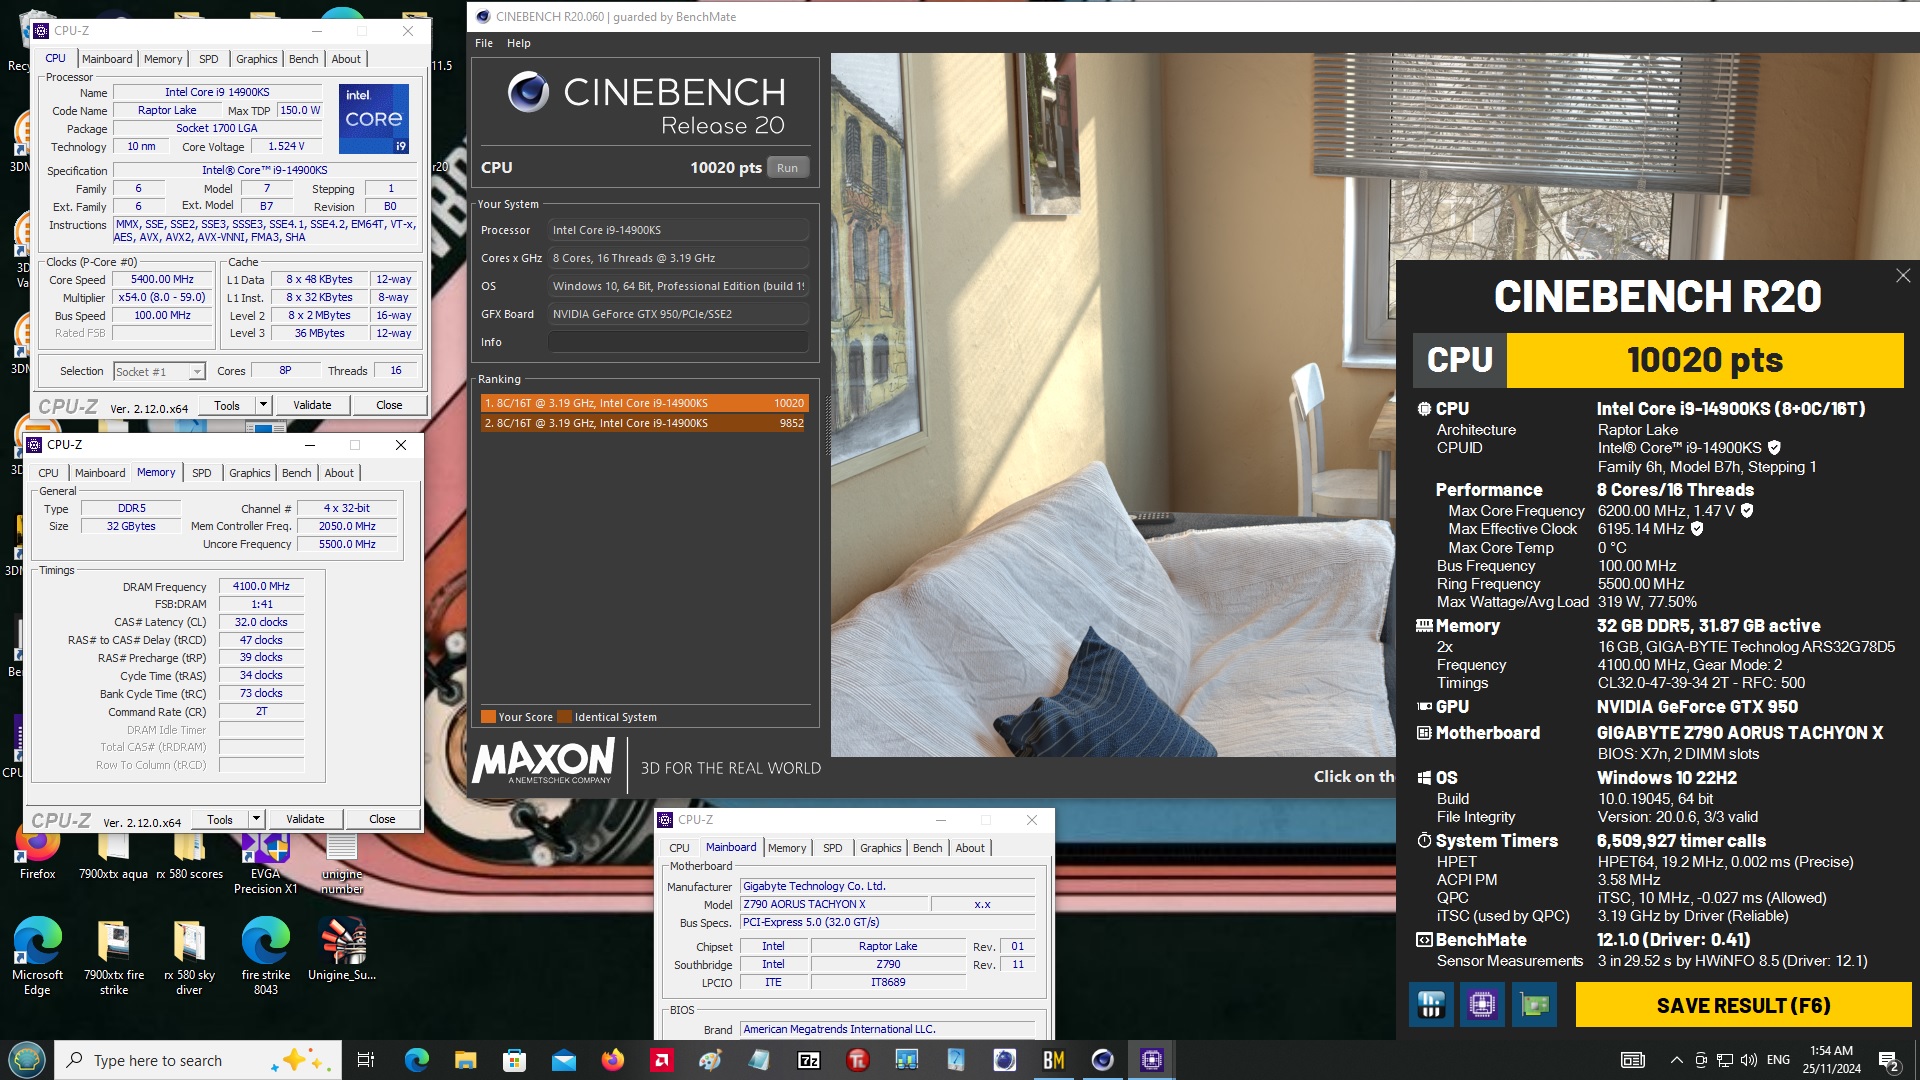Click Validate in top CPU-Z window
This screenshot has width=1920, height=1080.
[x=312, y=405]
